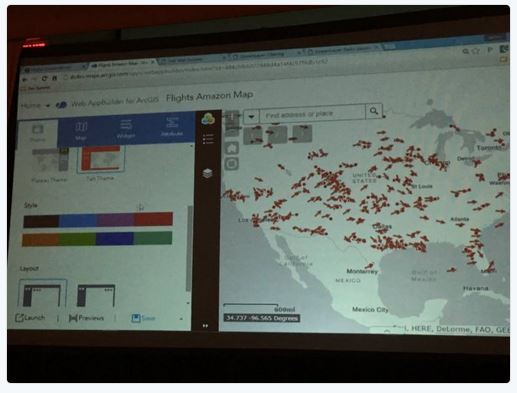The image size is (517, 393).
Task: Pick the dark green style swatch
Action: (153, 238)
